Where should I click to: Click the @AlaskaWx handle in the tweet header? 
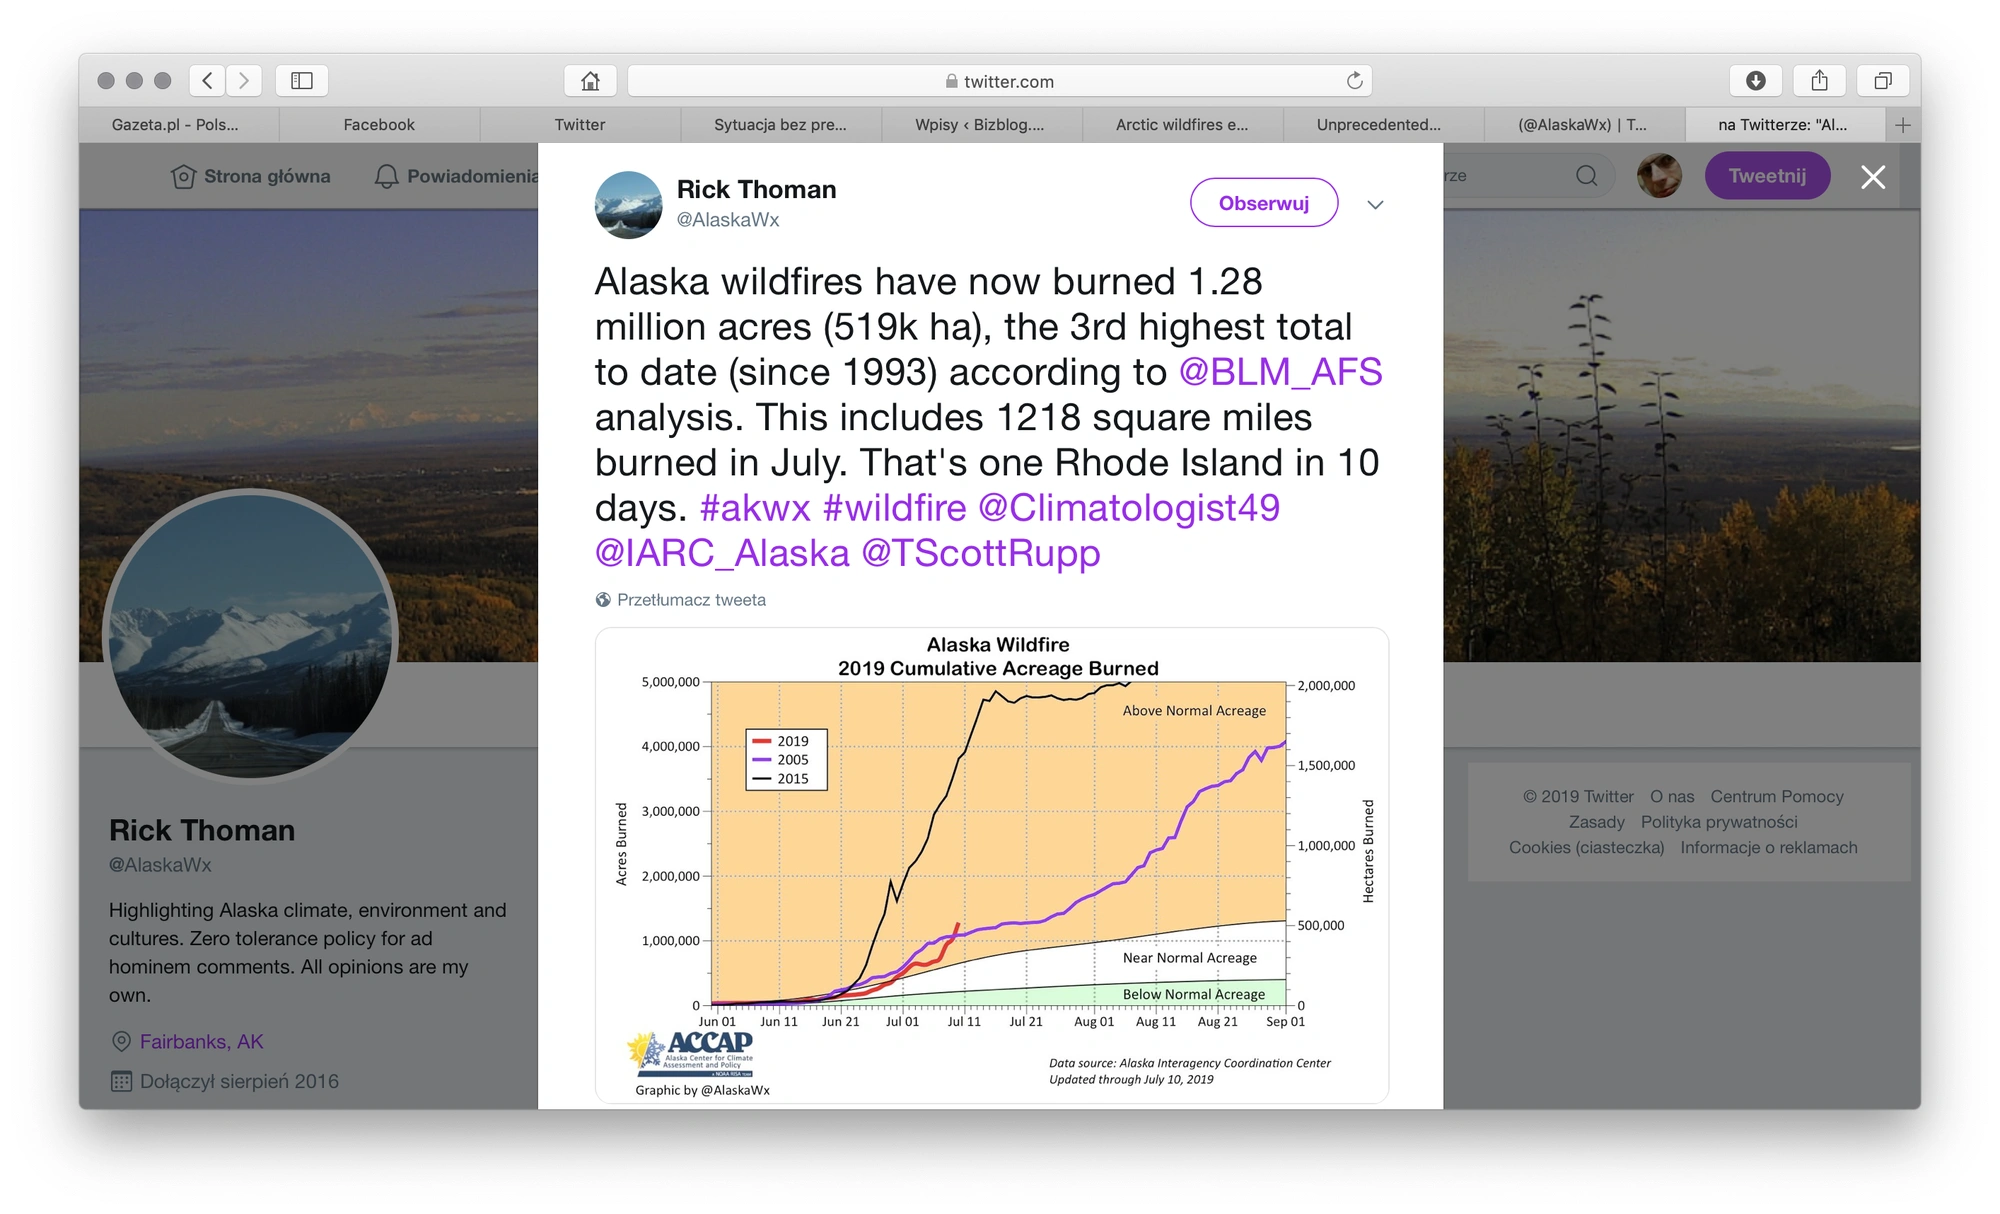(x=728, y=220)
